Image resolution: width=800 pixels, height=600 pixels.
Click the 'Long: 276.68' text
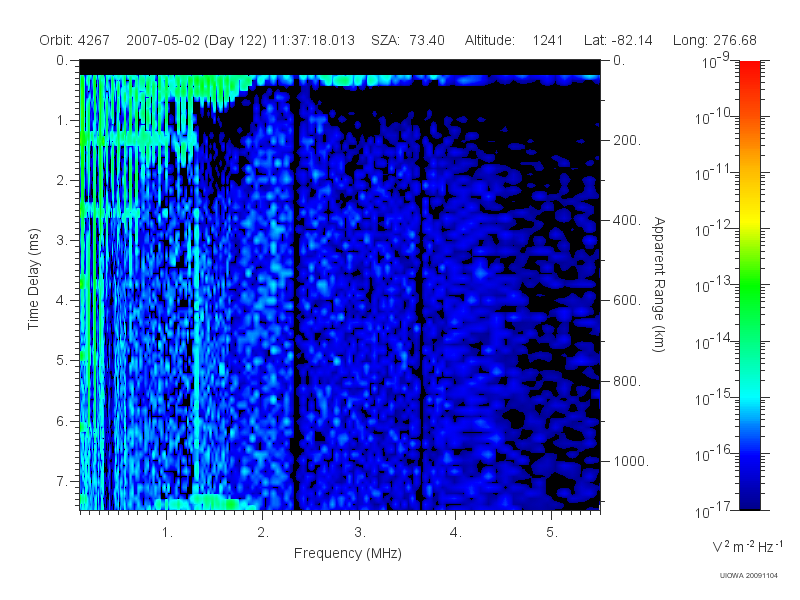tap(714, 40)
